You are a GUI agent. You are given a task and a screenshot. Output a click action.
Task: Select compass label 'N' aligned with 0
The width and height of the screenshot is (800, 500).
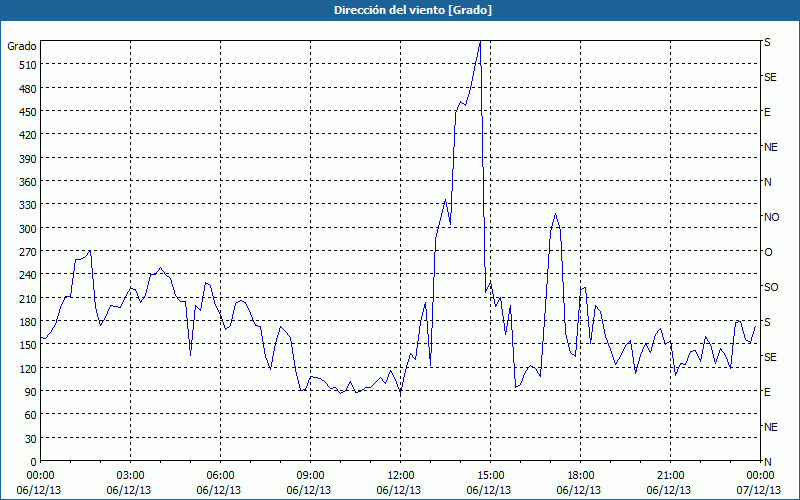click(x=767, y=462)
